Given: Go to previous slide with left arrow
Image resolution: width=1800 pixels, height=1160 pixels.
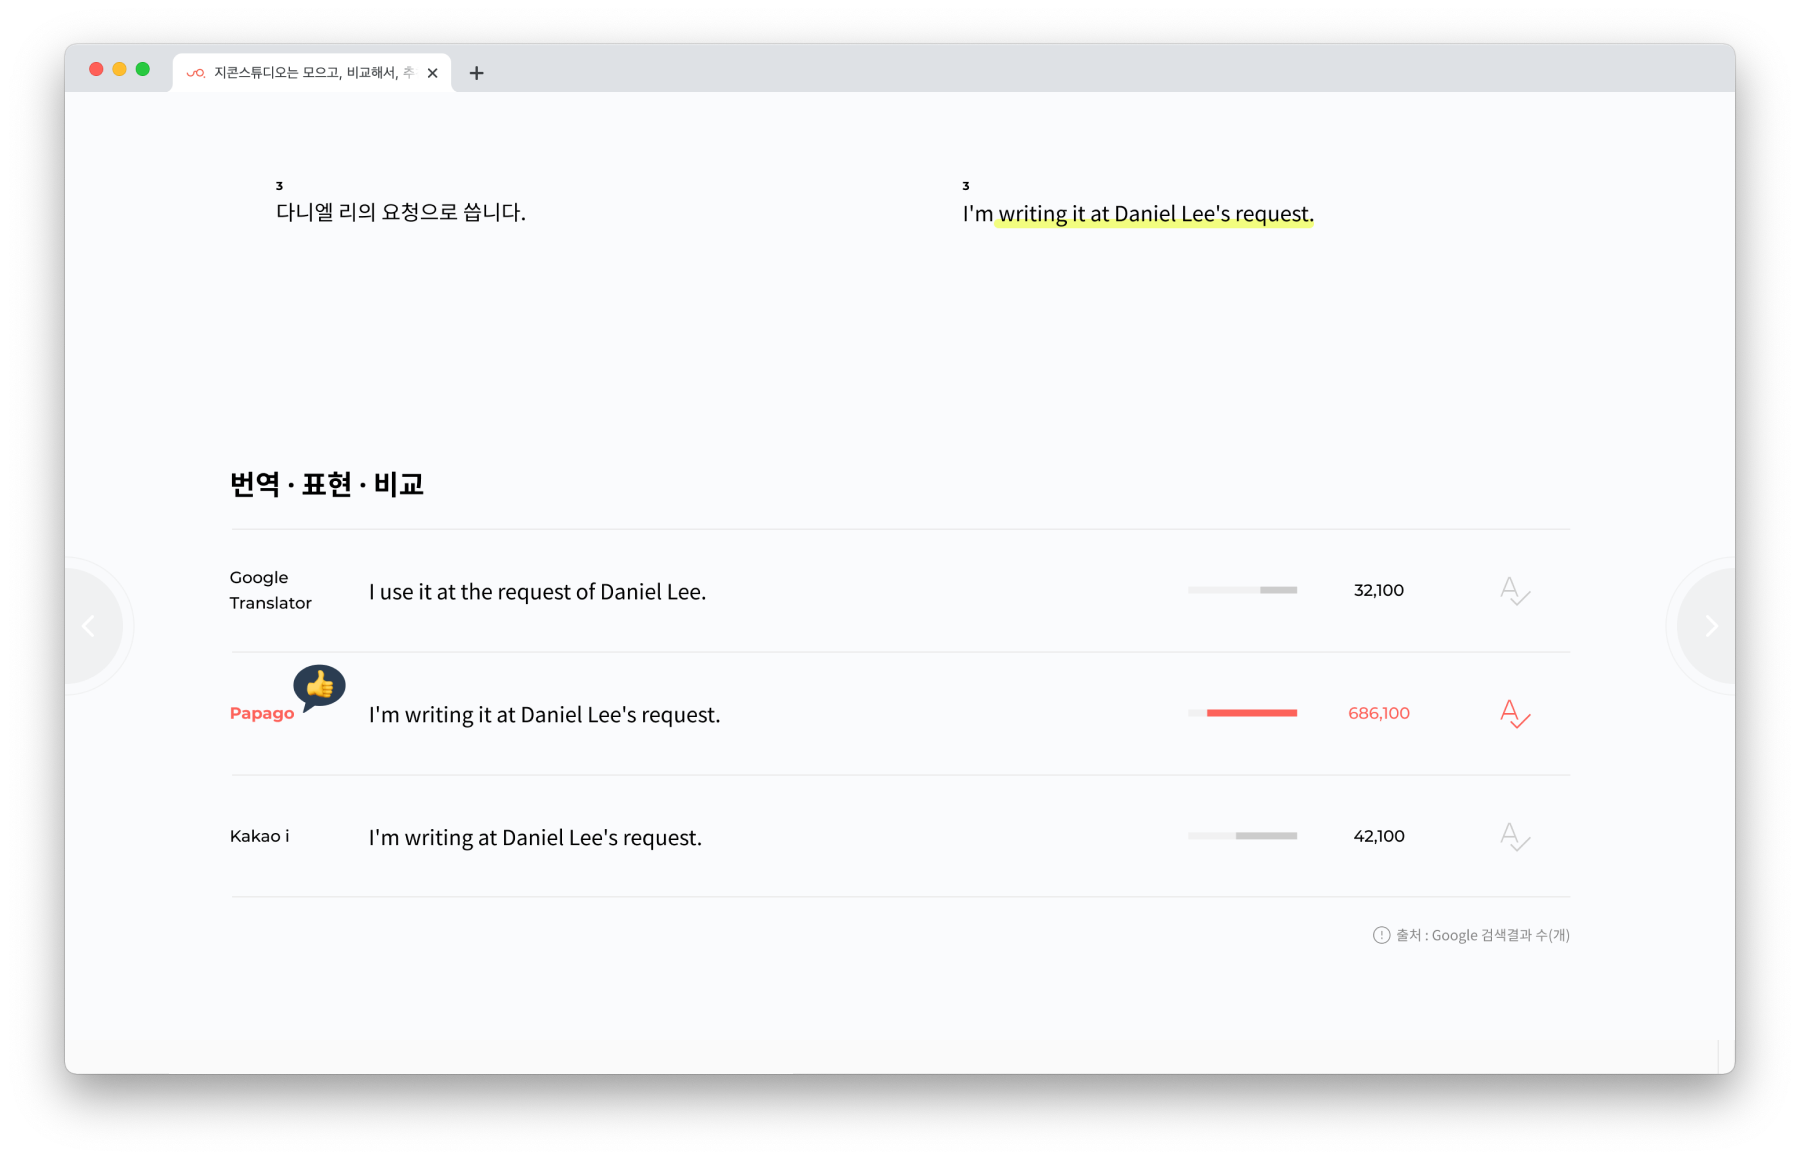Looking at the screenshot, I should tap(89, 626).
